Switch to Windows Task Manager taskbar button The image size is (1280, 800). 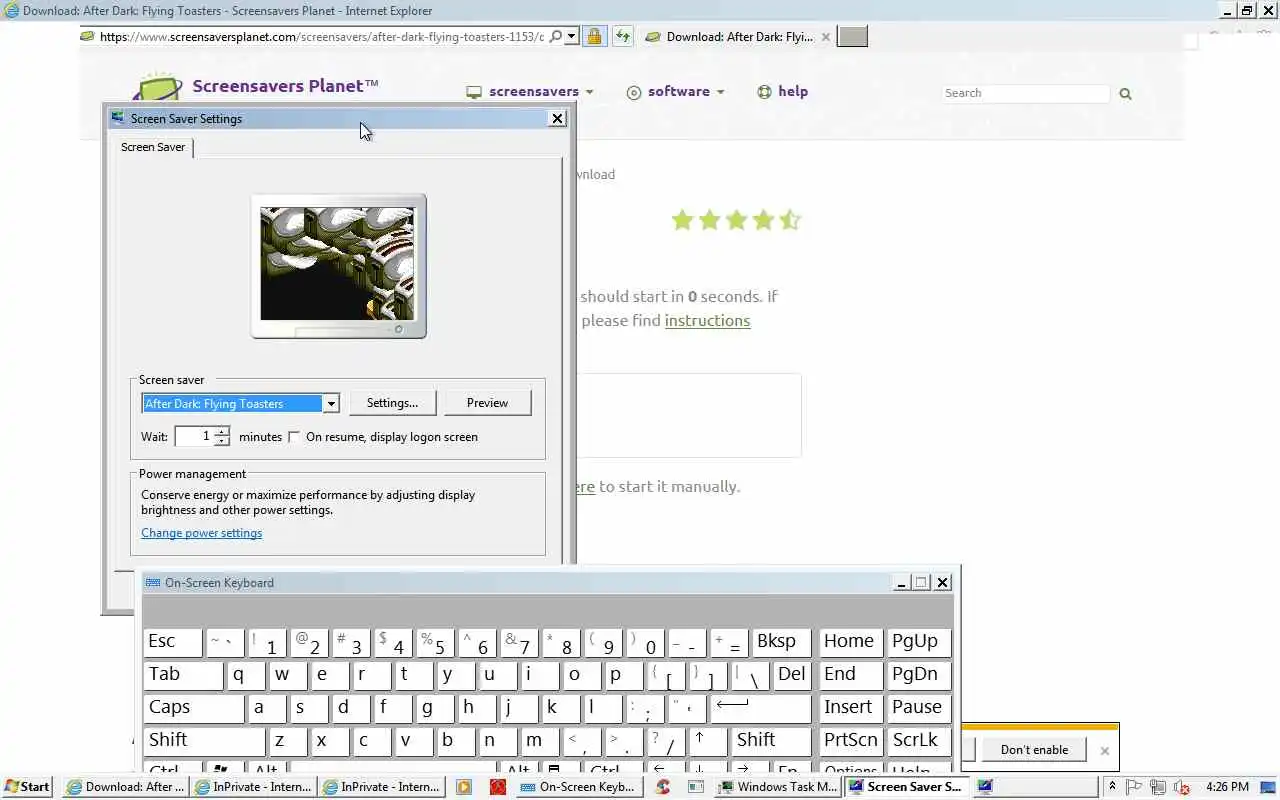(779, 787)
